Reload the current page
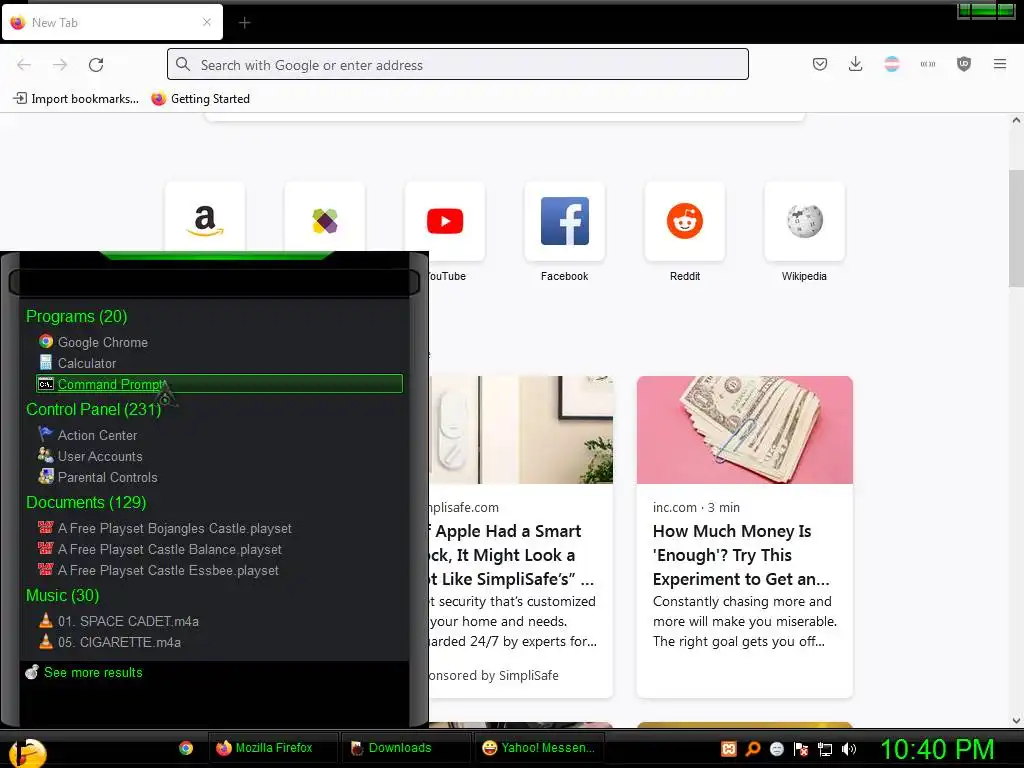The image size is (1024, 768). (96, 65)
